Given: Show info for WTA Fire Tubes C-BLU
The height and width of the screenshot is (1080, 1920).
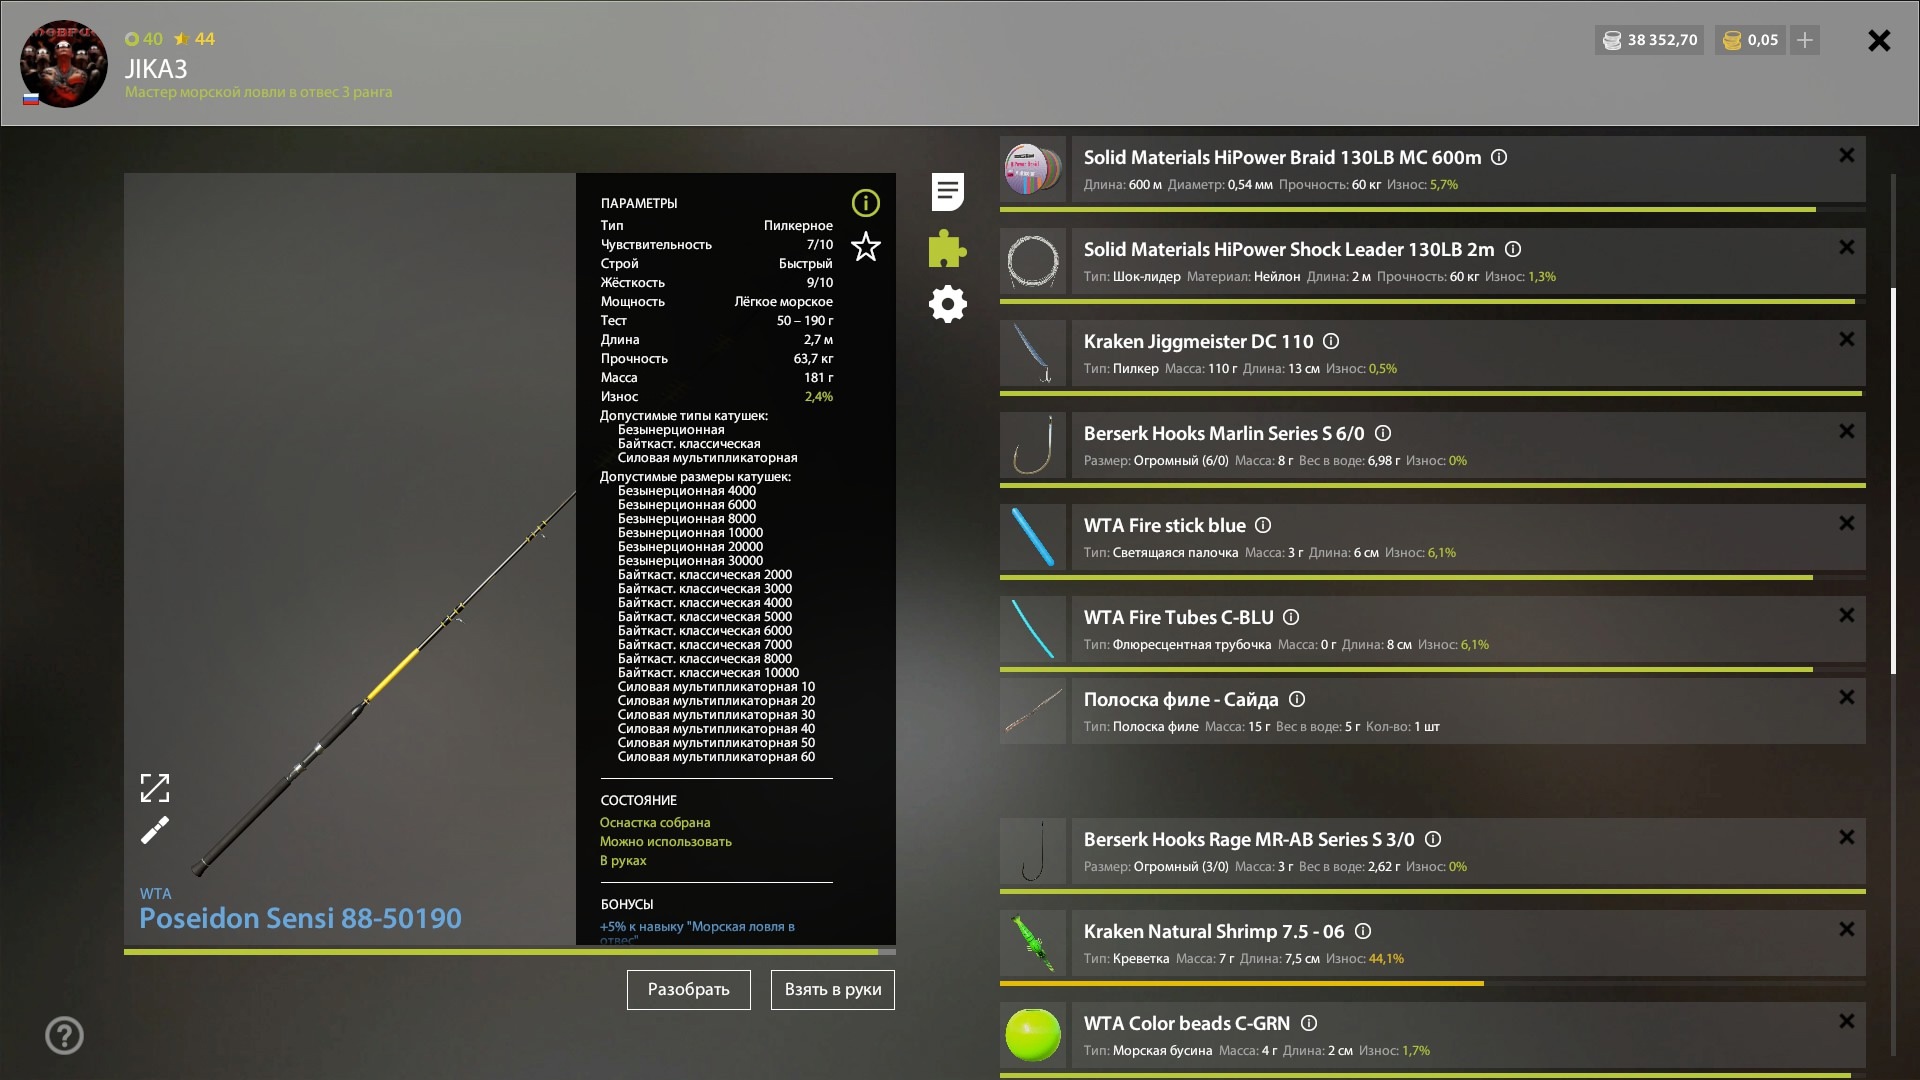Looking at the screenshot, I should tap(1291, 617).
